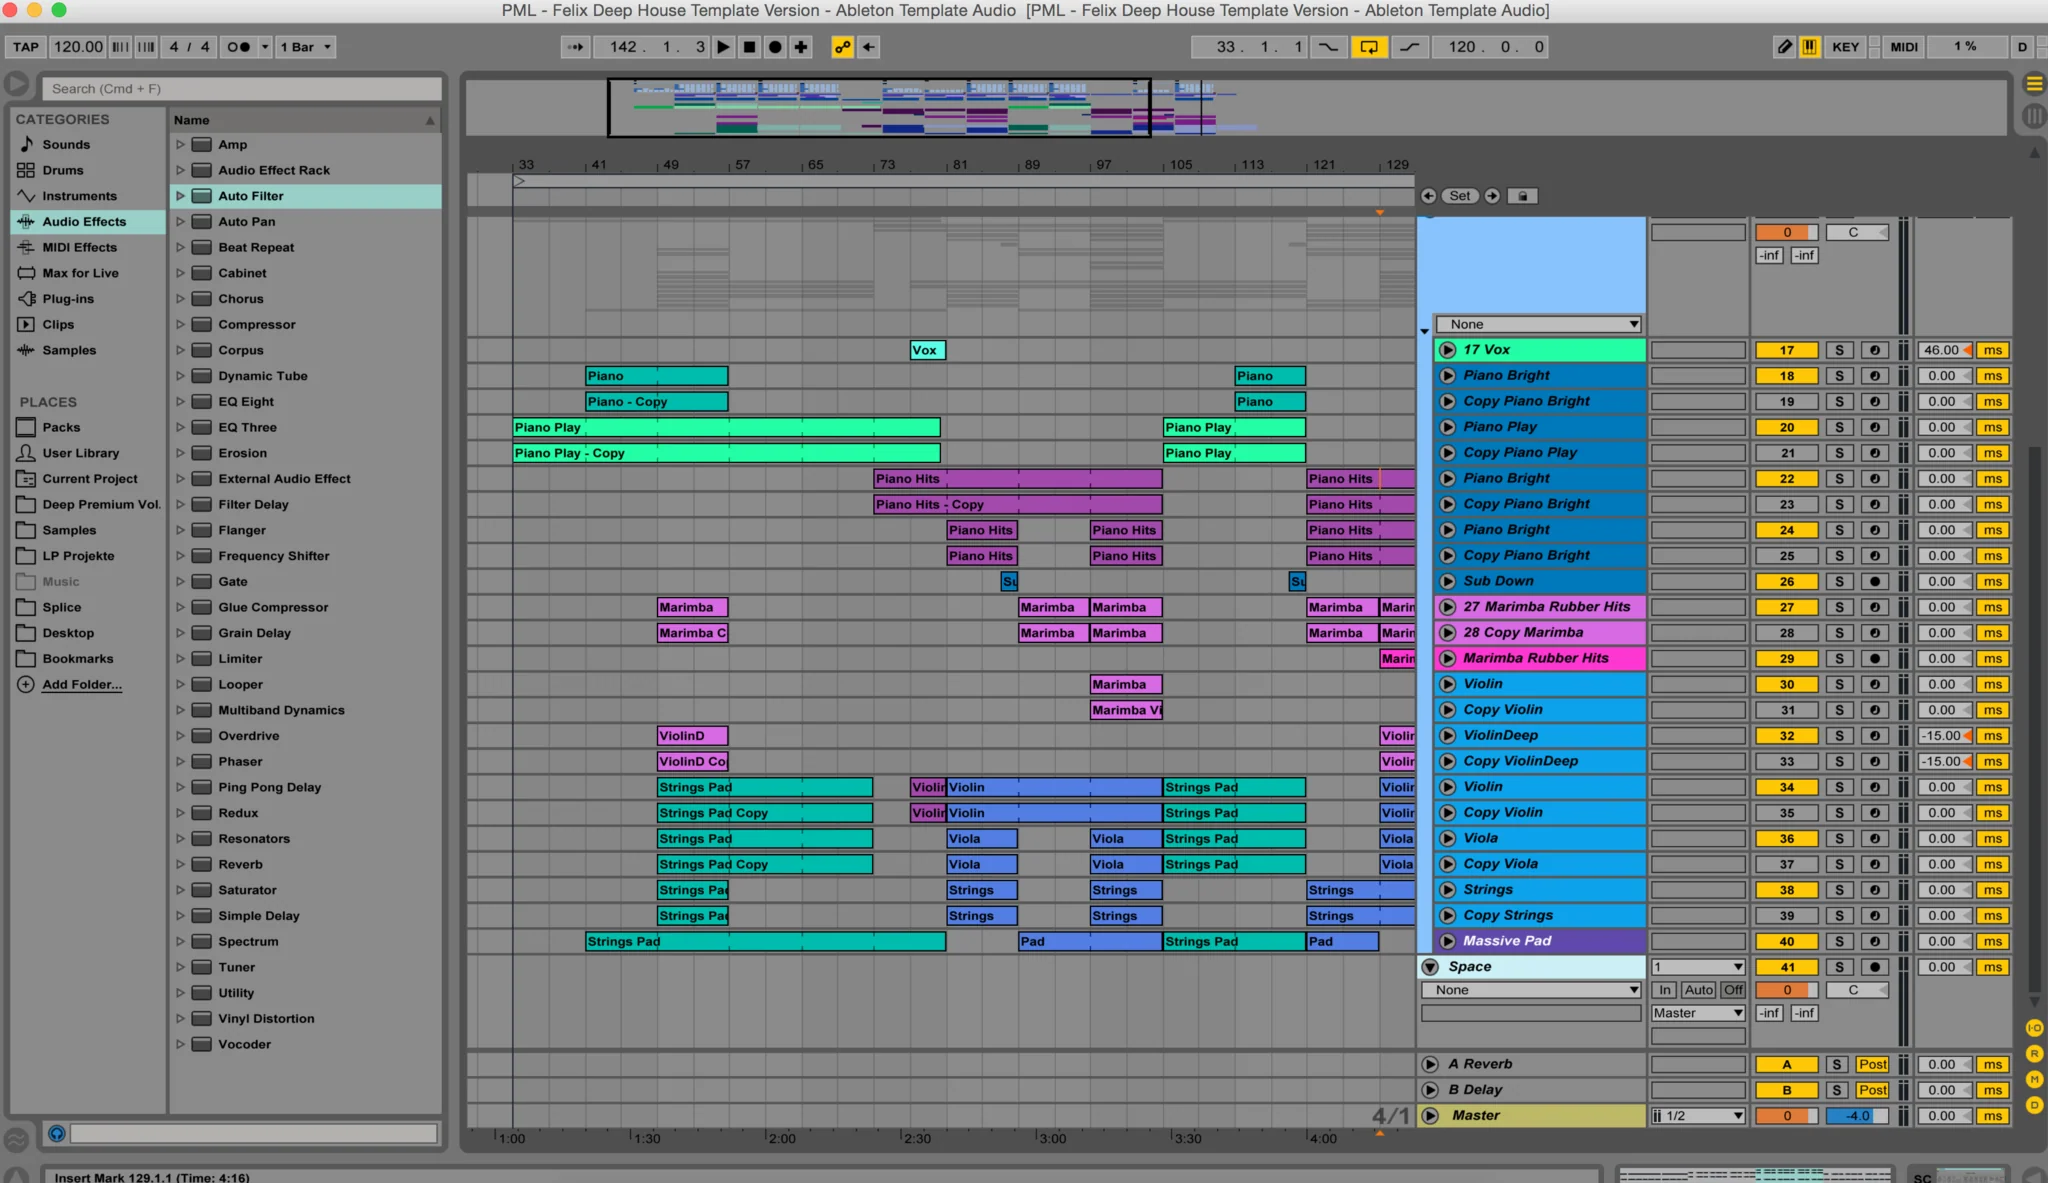The image size is (2048, 1183).
Task: Click the 17 Vox track delay 46.00
Action: 1945,350
